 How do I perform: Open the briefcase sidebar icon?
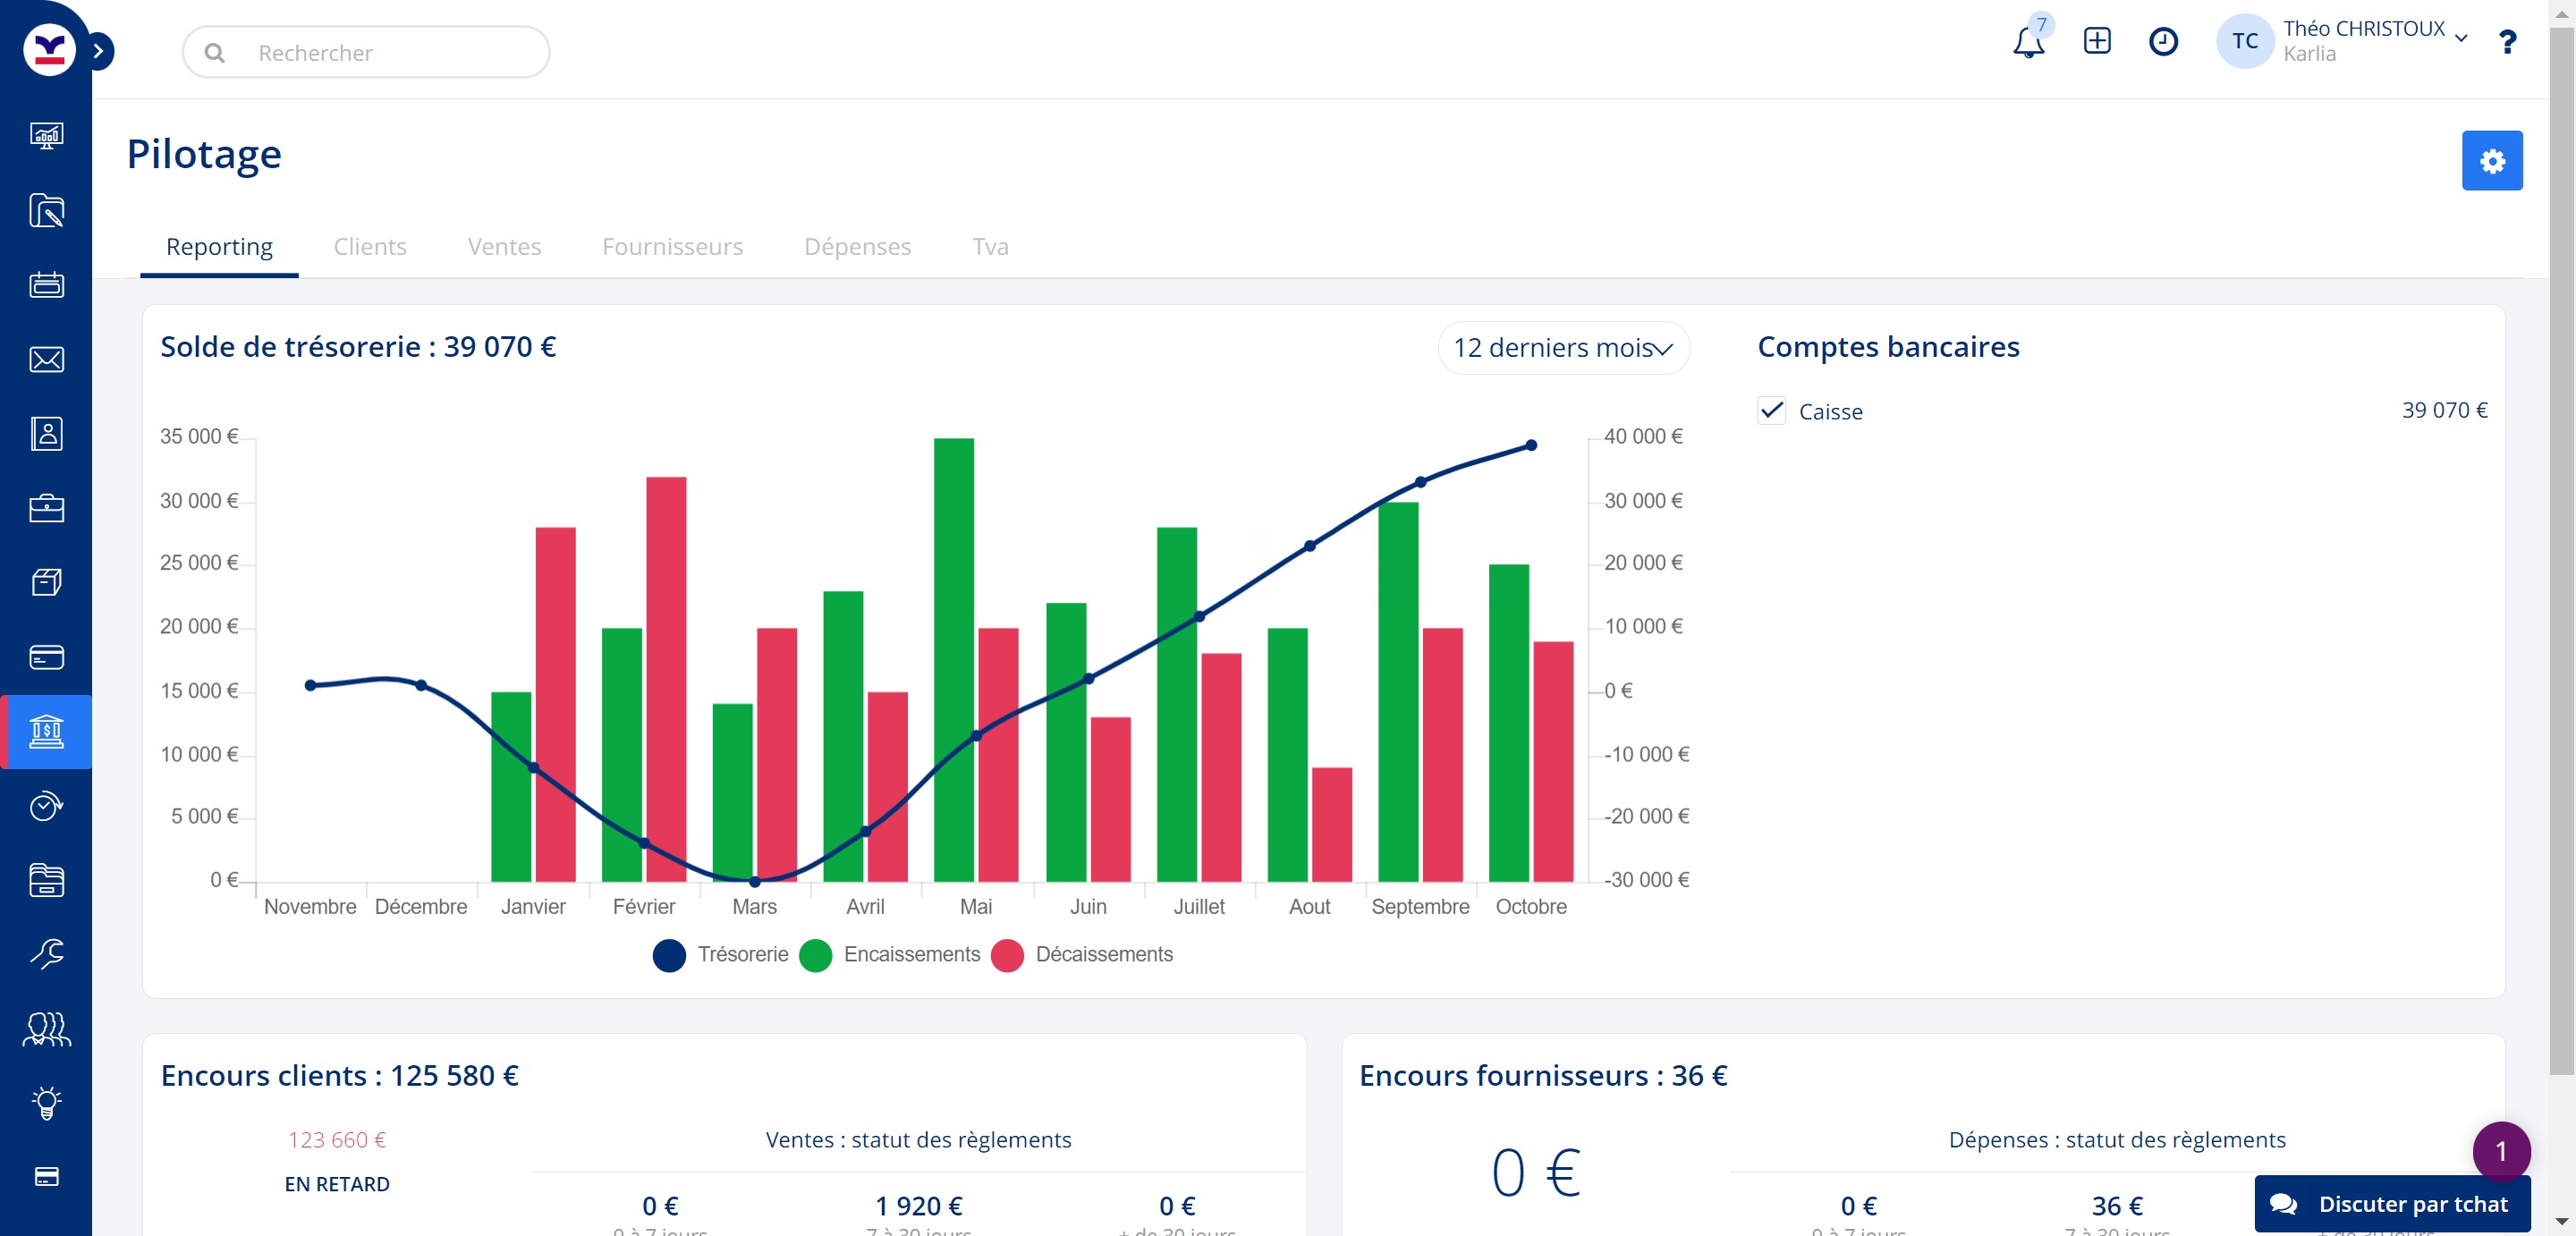[46, 508]
